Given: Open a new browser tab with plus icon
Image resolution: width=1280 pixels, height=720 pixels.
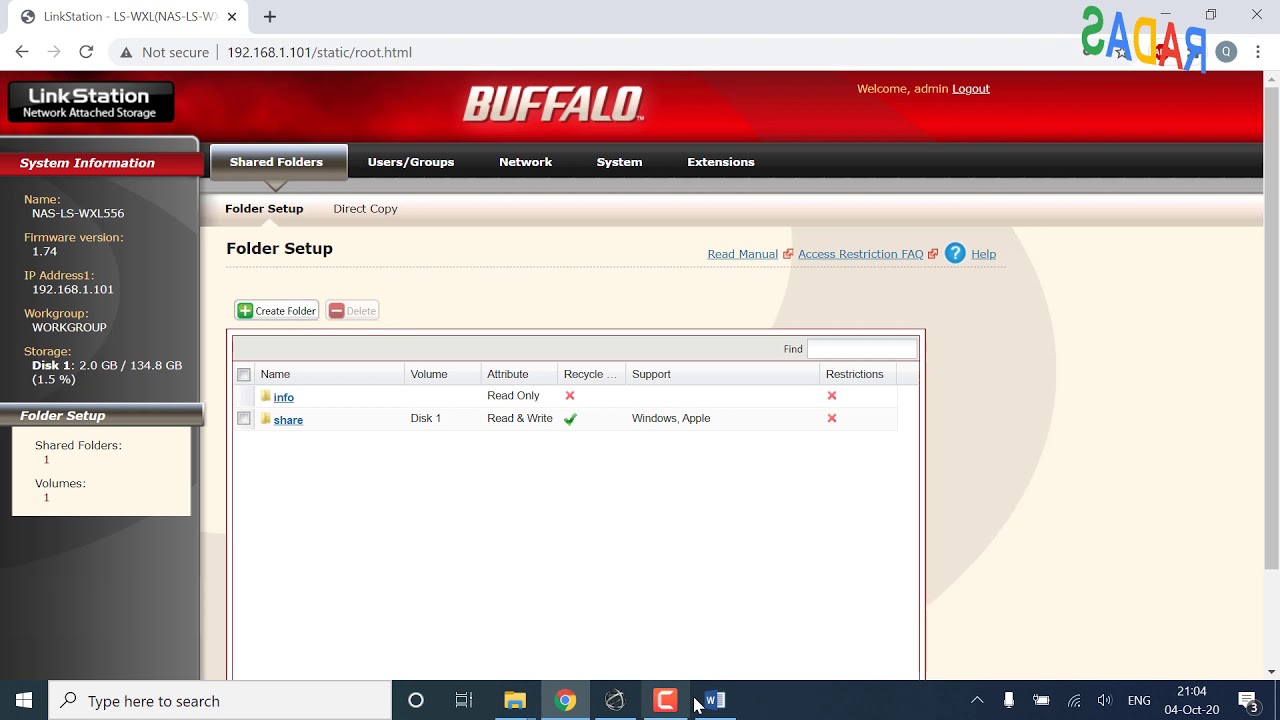Looking at the screenshot, I should click(270, 16).
